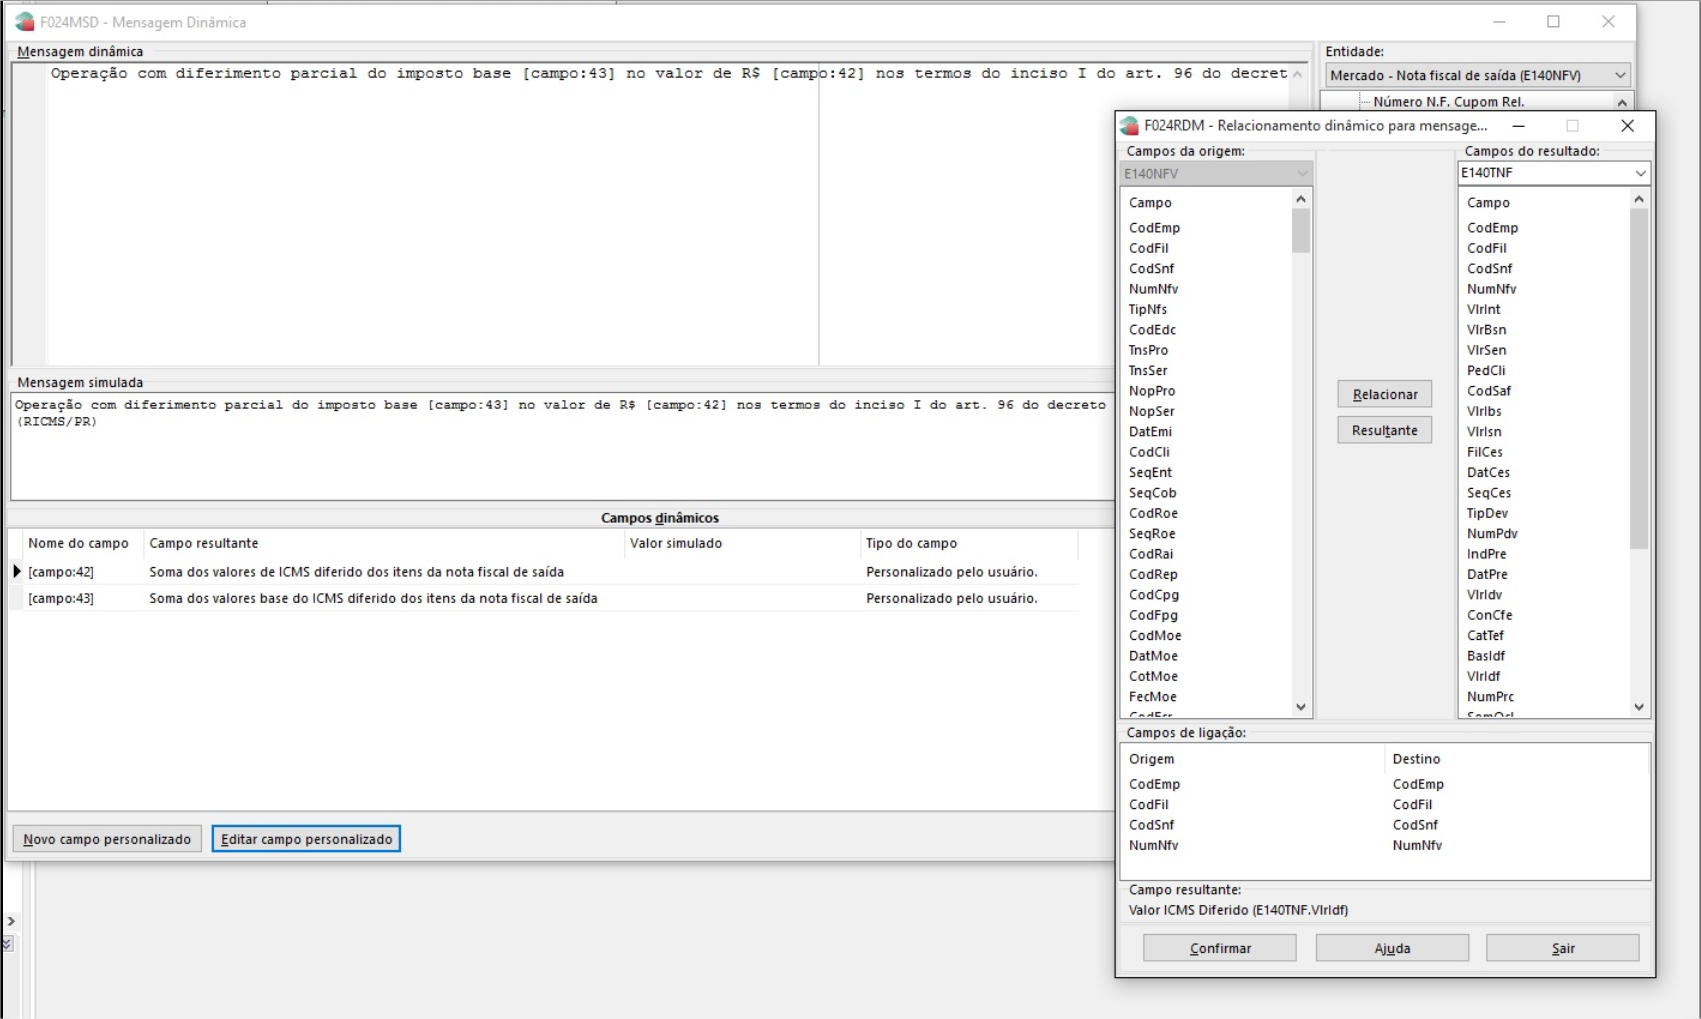Open Ajuda in the F024RDM dialog

pyautogui.click(x=1391, y=948)
